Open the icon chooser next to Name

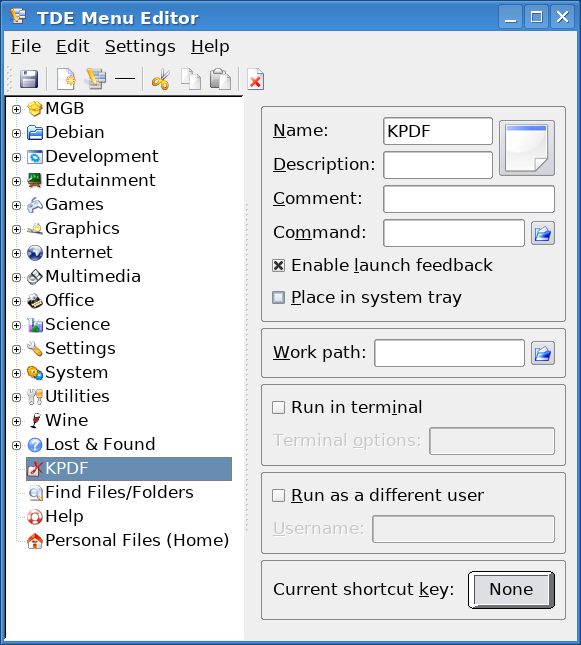coord(527,148)
